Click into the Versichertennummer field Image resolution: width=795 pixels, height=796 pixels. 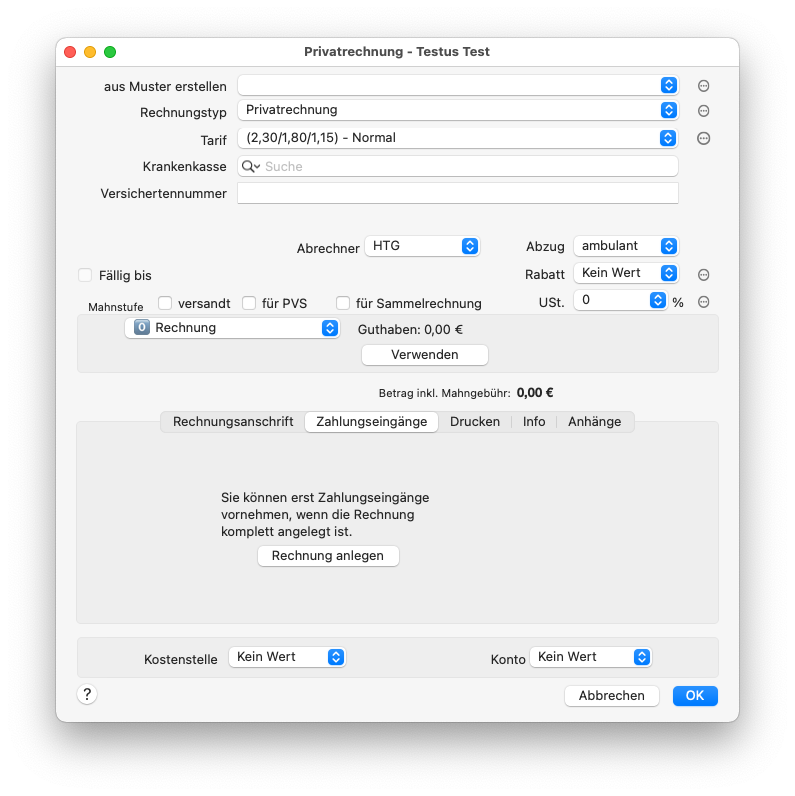(458, 193)
